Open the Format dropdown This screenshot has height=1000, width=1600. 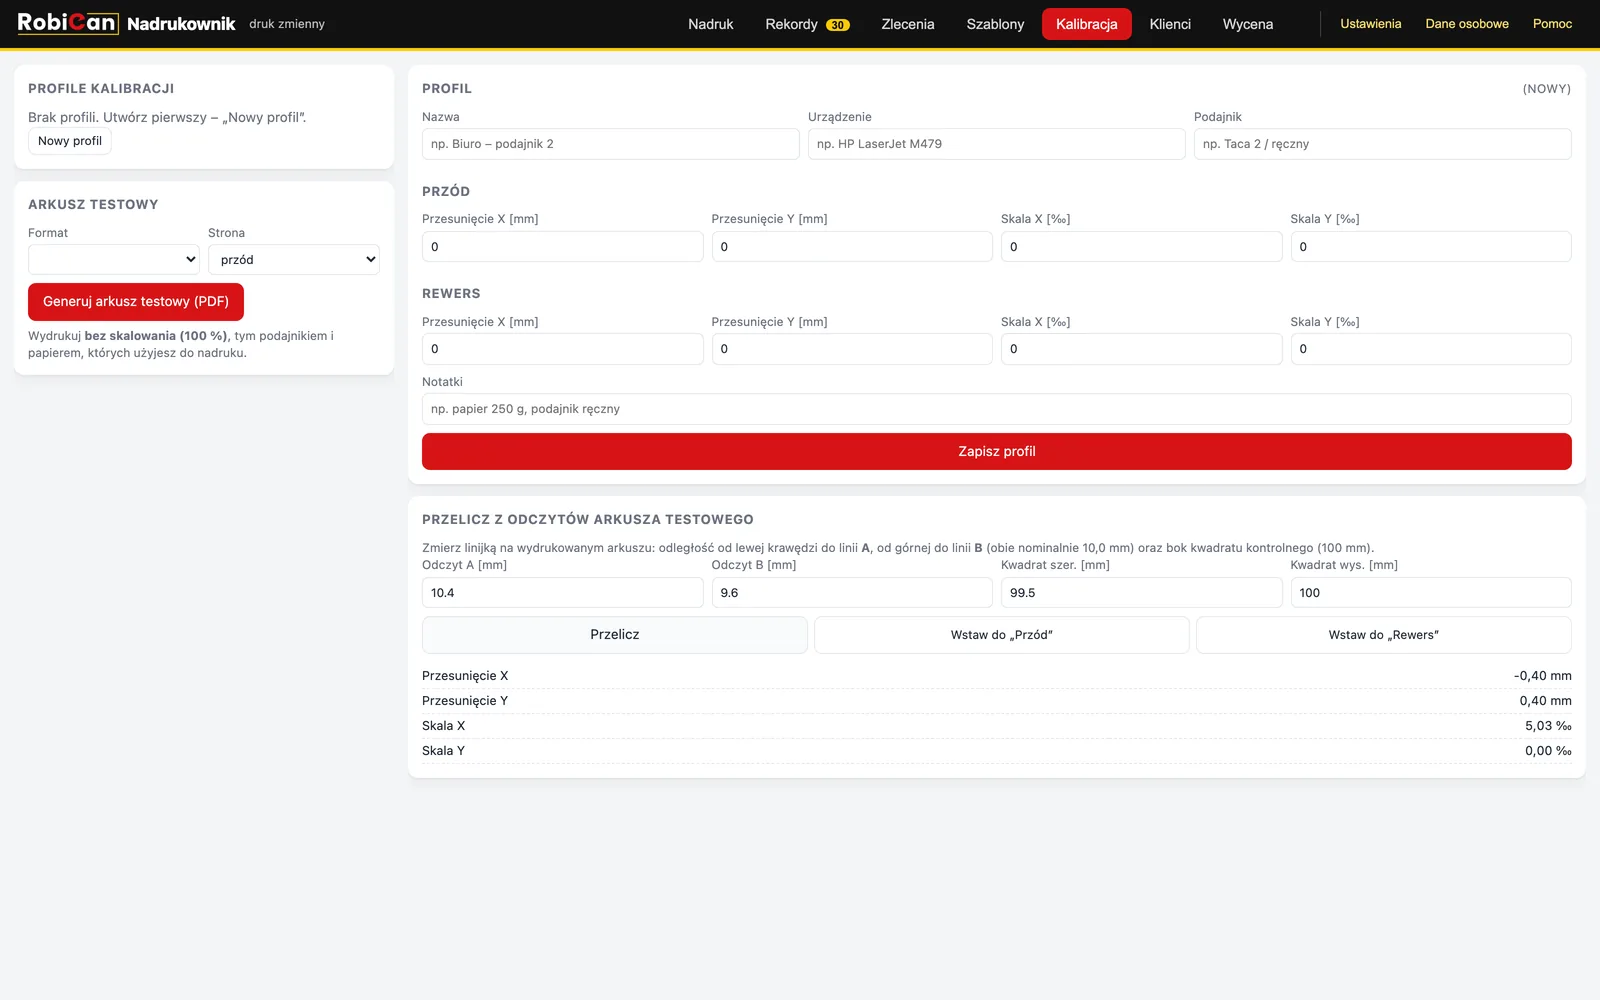[x=114, y=259]
